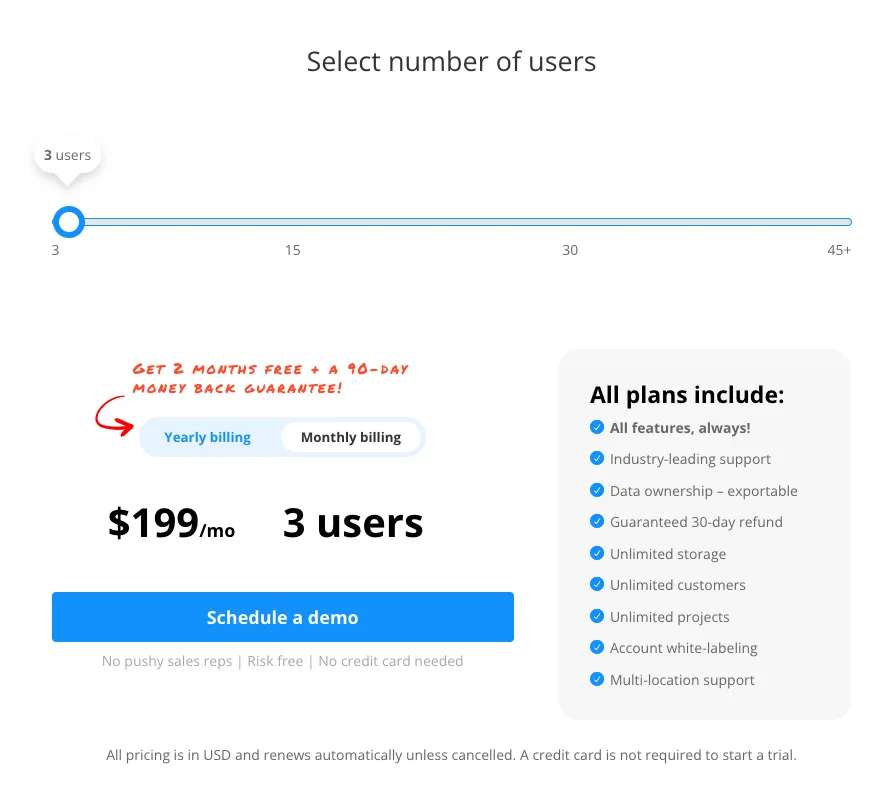The width and height of the screenshot is (891, 792).
Task: Click checkmark icon next to Data ownership – exportable
Action: tap(597, 491)
